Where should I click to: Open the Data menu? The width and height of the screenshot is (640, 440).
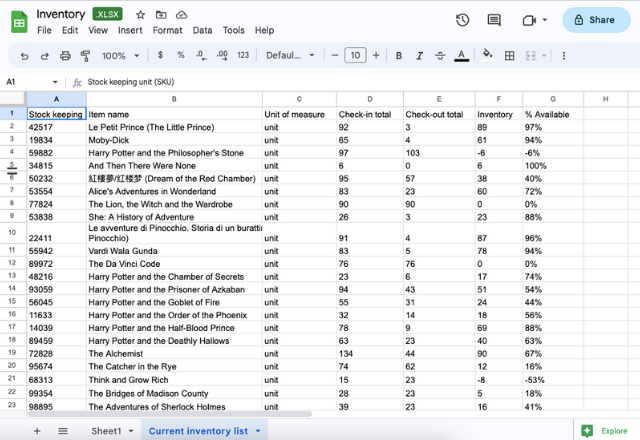click(x=202, y=30)
